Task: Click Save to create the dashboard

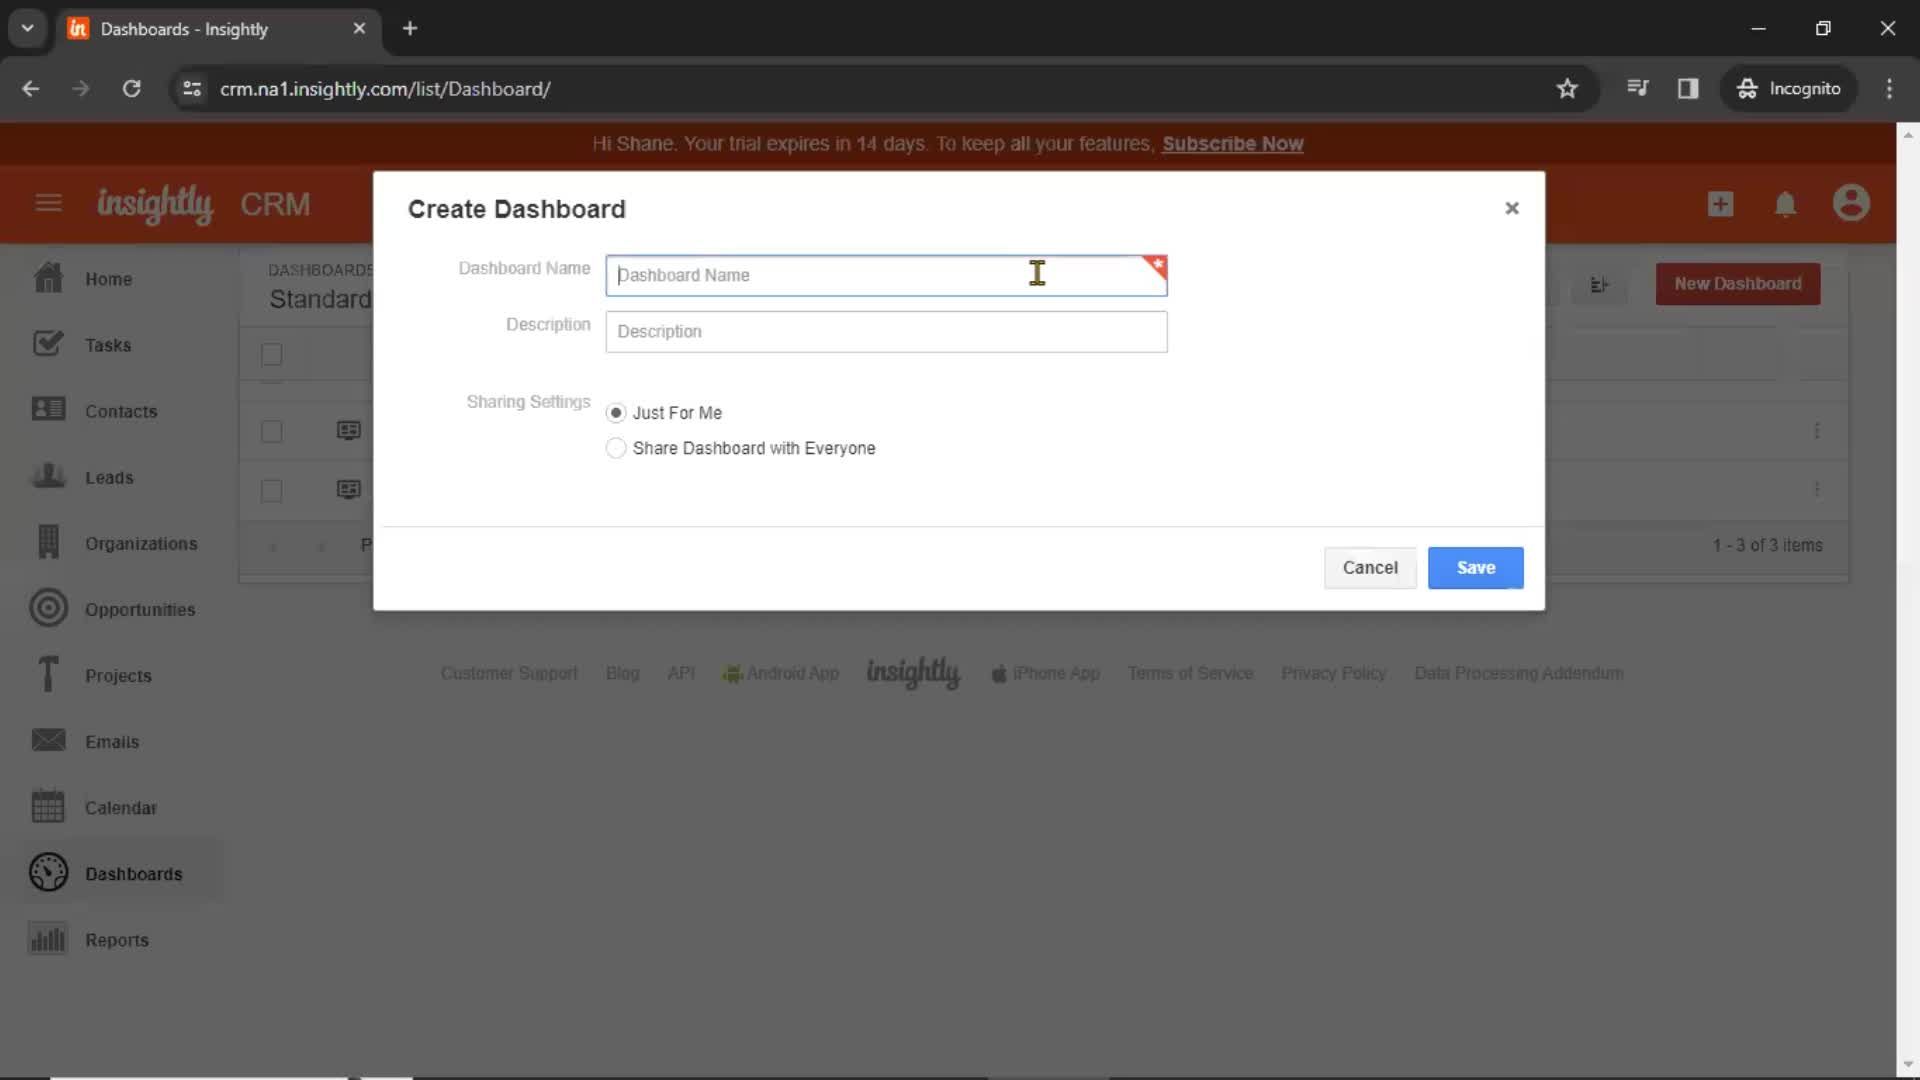Action: coord(1476,566)
